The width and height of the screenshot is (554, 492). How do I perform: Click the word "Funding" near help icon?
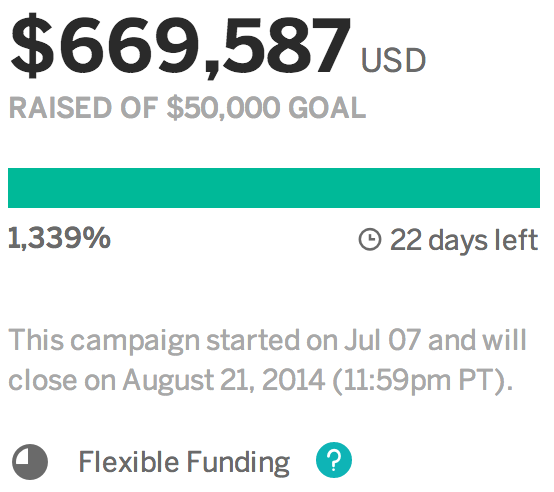tap(238, 462)
